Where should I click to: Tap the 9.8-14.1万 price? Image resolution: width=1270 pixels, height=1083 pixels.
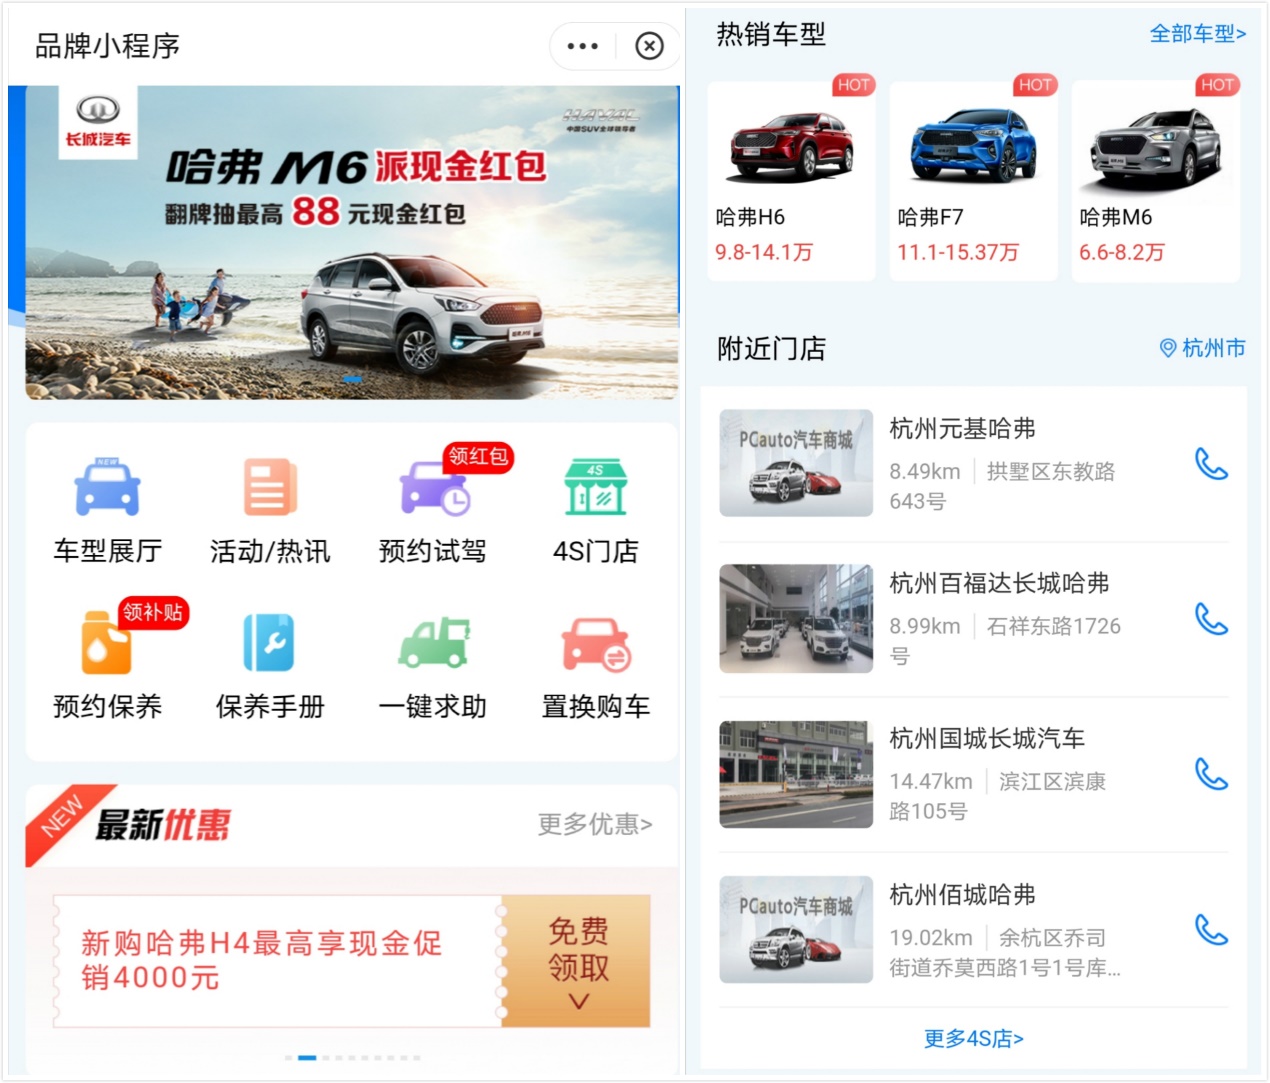tap(764, 252)
